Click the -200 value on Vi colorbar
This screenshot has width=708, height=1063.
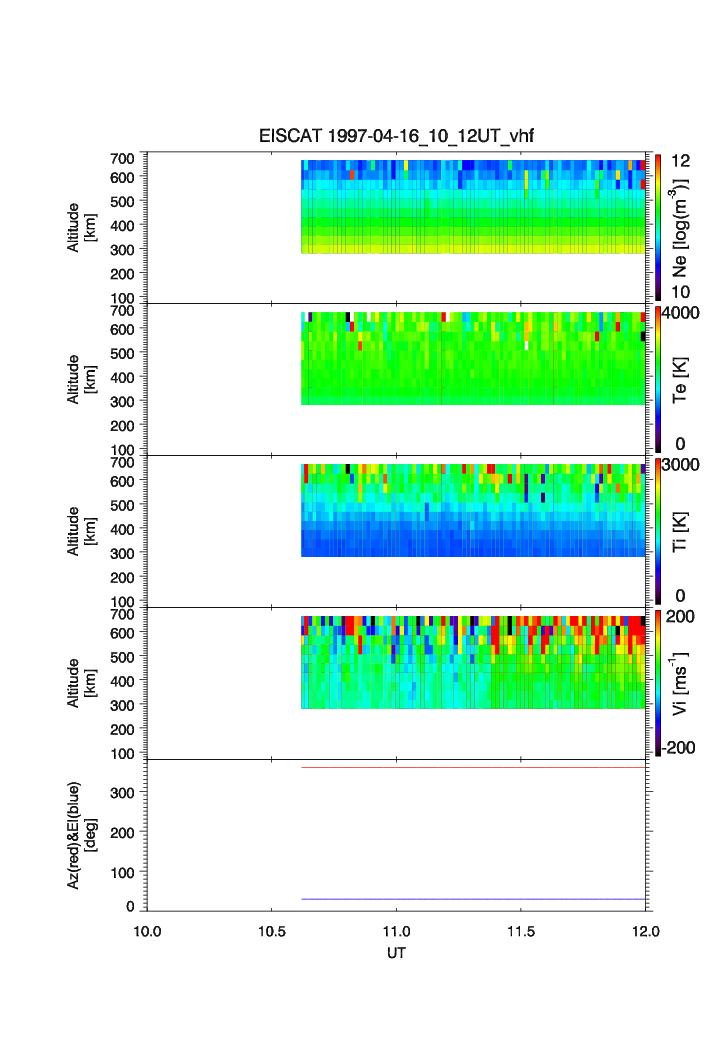(x=679, y=748)
